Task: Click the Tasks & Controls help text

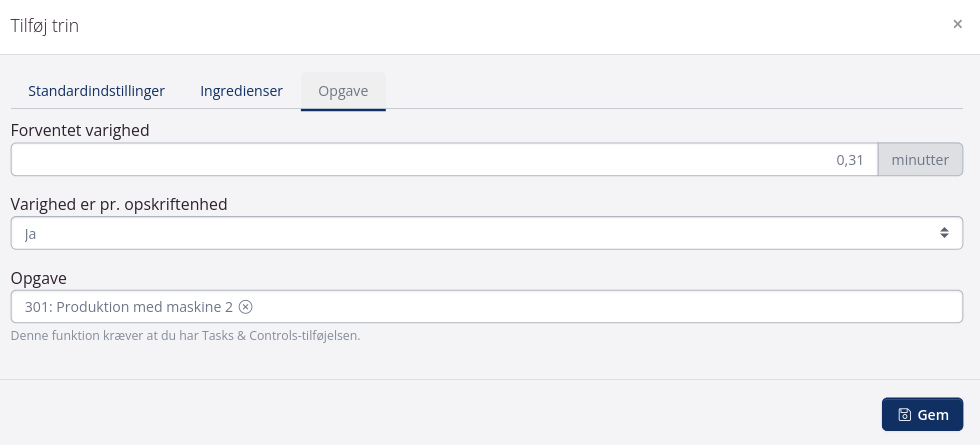Action: tap(185, 336)
